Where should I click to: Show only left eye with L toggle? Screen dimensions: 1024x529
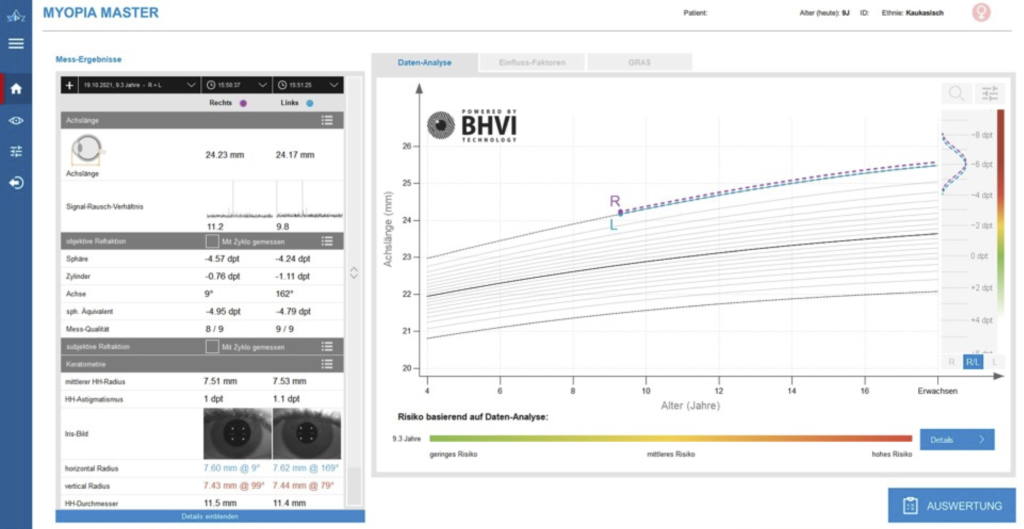point(994,362)
